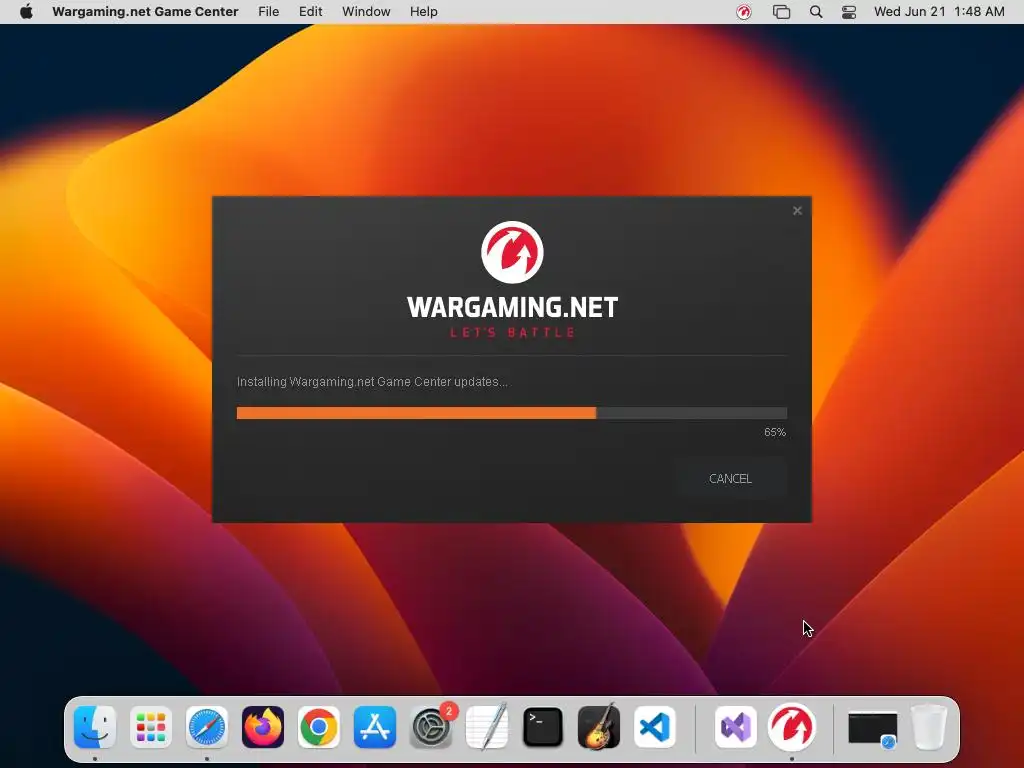Open Control Center in menu bar

848,12
